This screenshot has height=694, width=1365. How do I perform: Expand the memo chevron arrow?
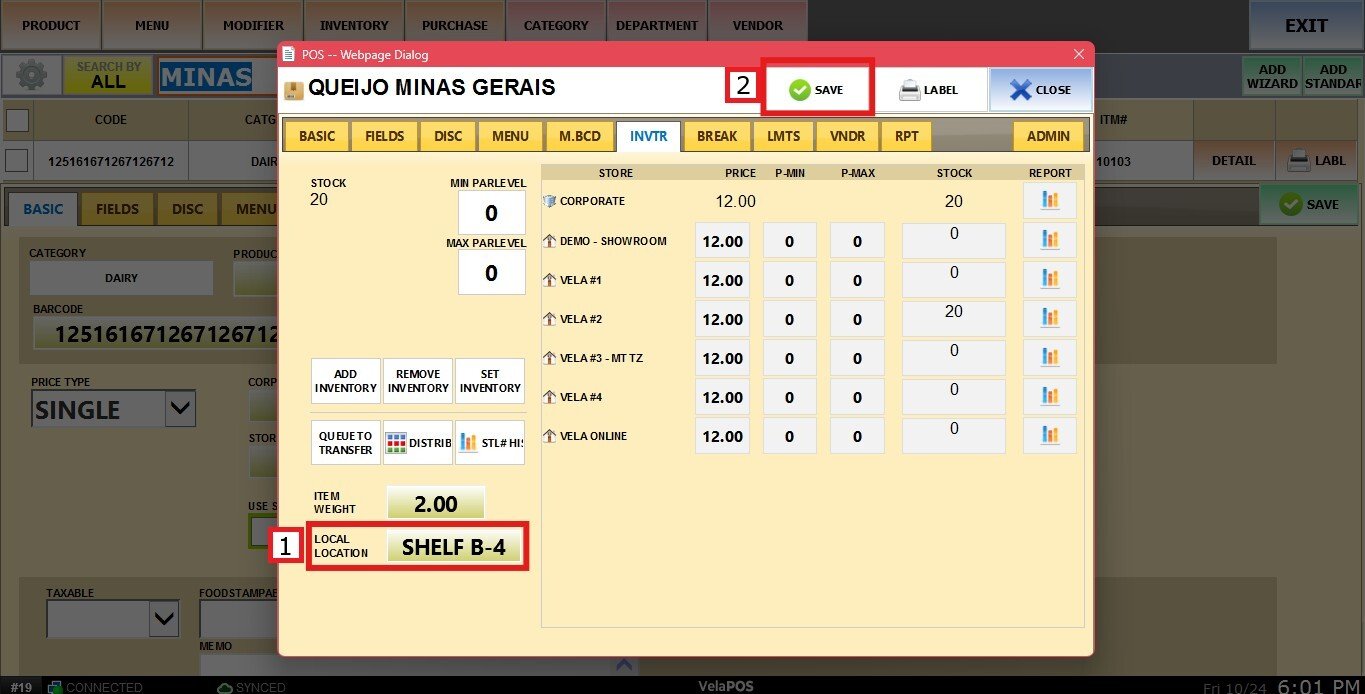[624, 664]
